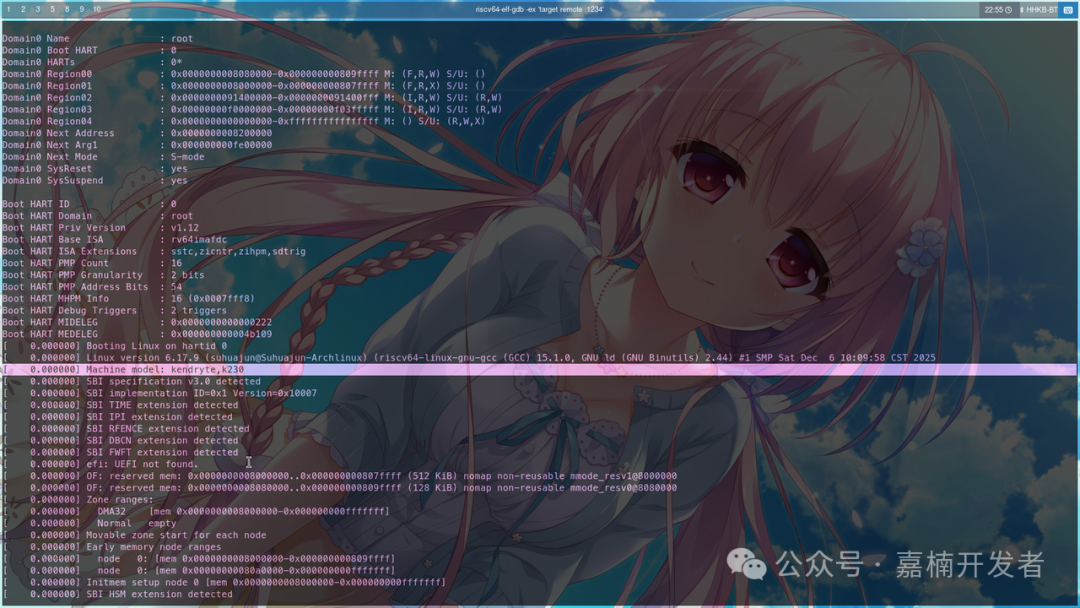Click 'Domain0 Next Arg1' value 0x00000000fe00000
Screen dimensions: 1080x608
pyautogui.click(x=221, y=145)
